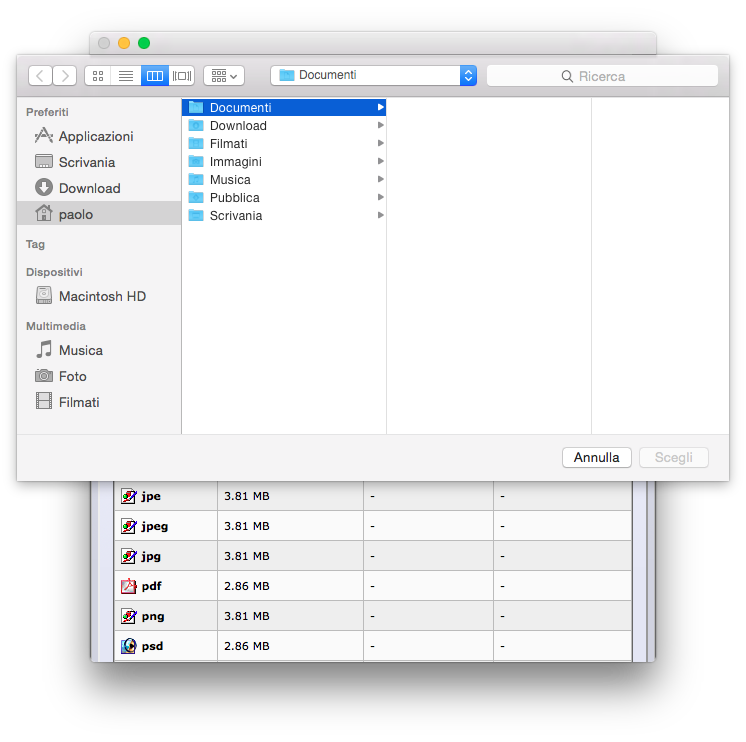746x742 pixels.
Task: Click the 3.81 MB cell in jpe row
Action: (290, 496)
